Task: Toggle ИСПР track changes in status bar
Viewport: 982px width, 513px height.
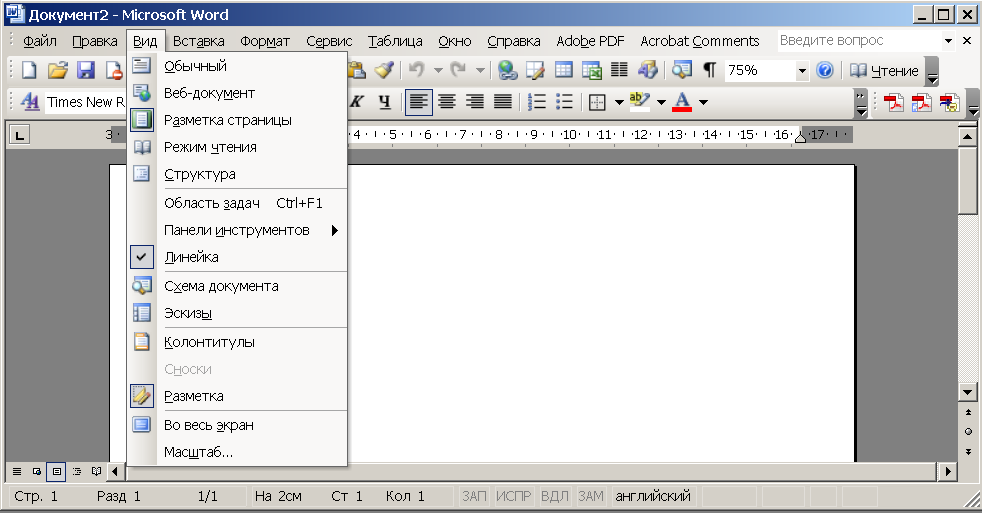Action: point(514,496)
